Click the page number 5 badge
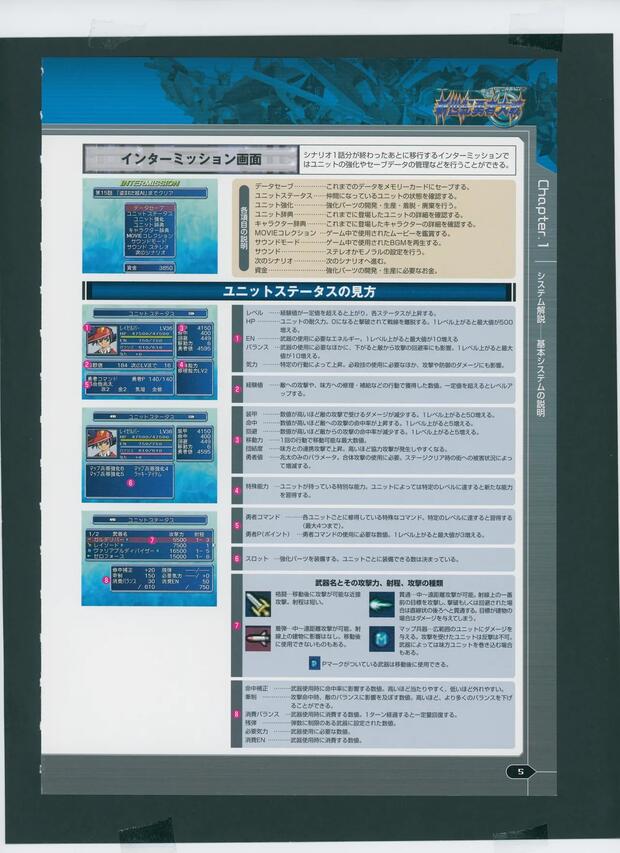The width and height of the screenshot is (620, 853). tap(520, 771)
